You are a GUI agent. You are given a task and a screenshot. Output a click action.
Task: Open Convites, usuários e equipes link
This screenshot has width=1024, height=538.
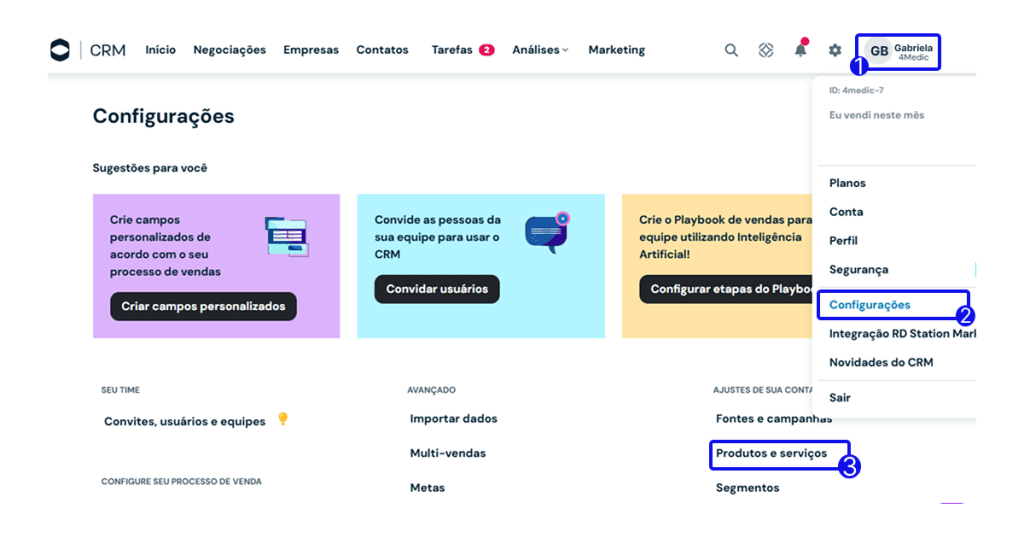(x=184, y=421)
